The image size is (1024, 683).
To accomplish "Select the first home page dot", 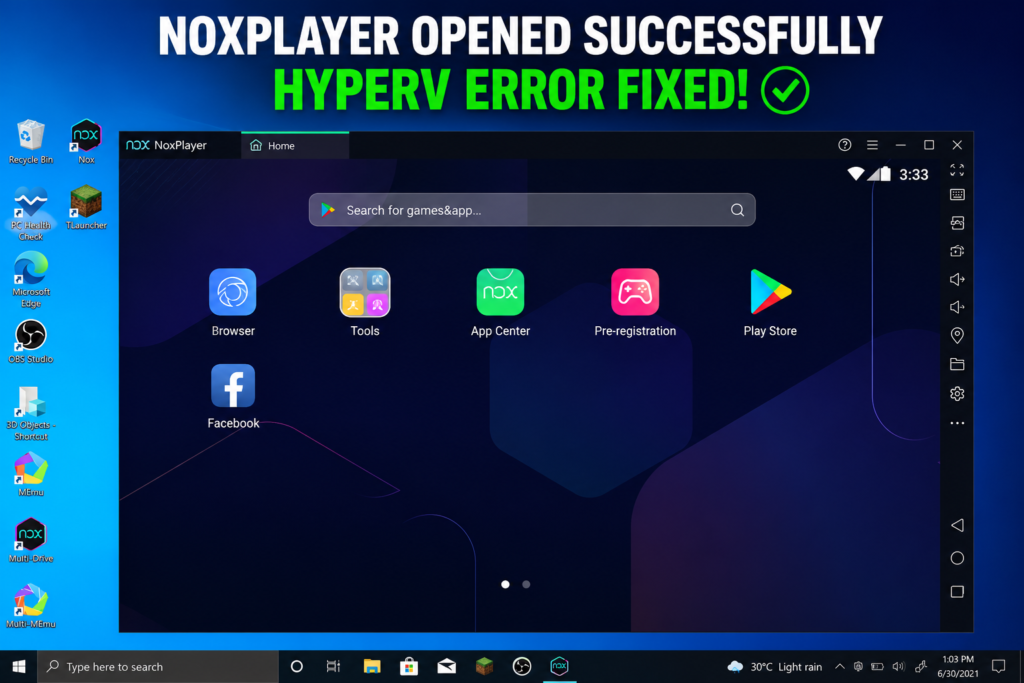I will point(505,584).
